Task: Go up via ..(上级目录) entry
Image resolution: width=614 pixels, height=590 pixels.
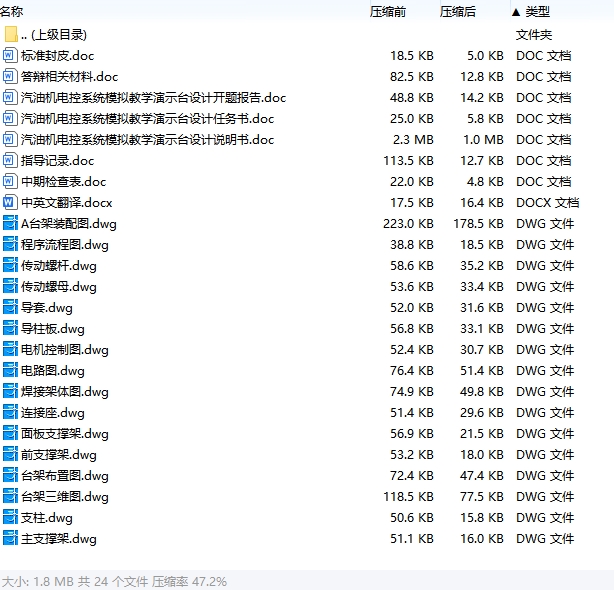Action: (54, 35)
